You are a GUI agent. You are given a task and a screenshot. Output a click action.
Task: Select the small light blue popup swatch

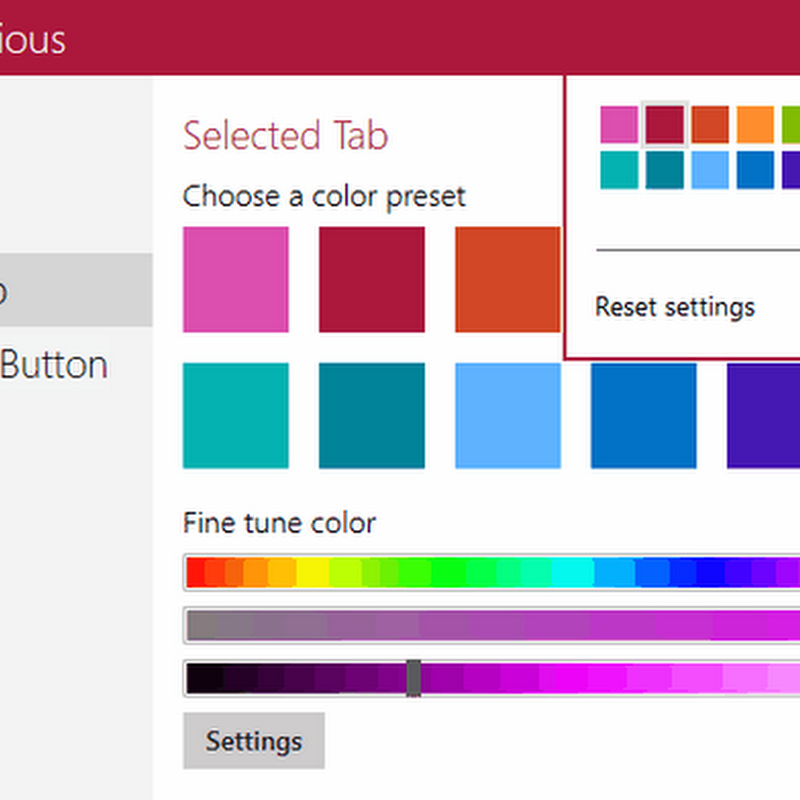pyautogui.click(x=710, y=170)
